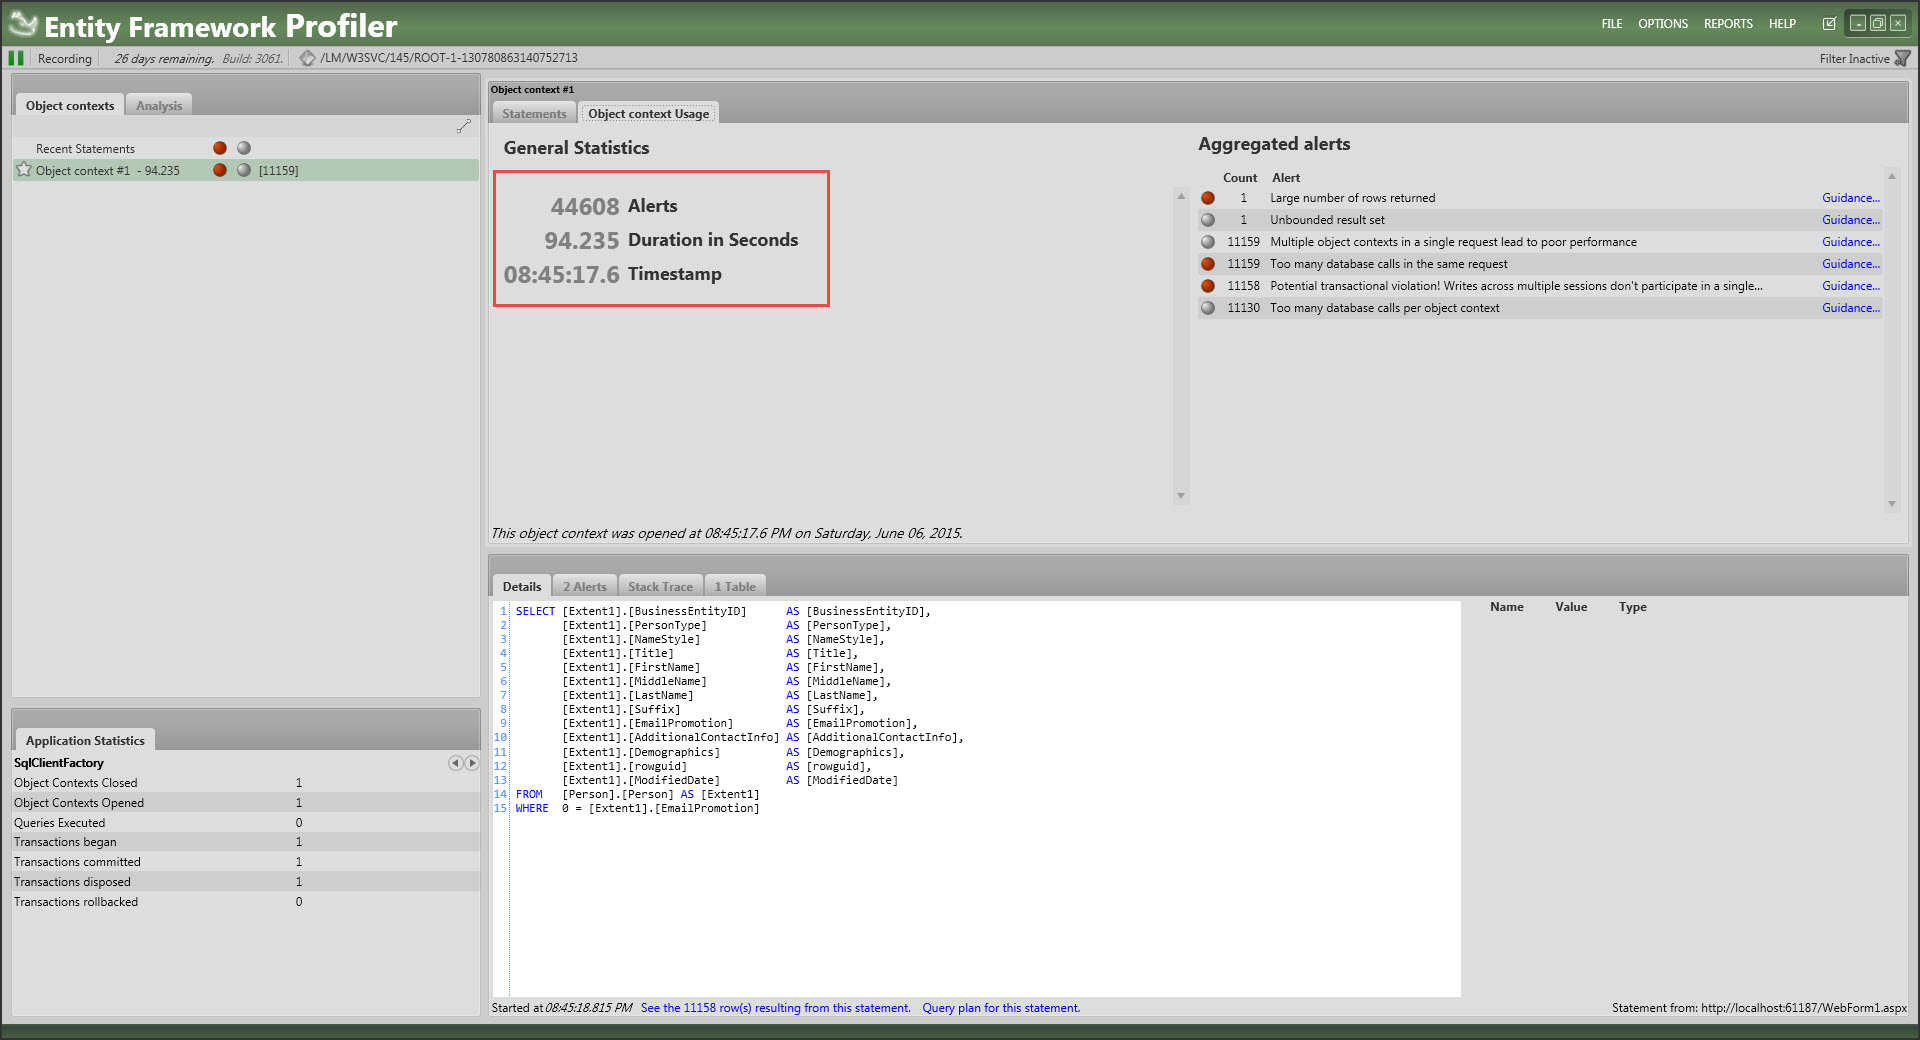Screen dimensions: 1920x1040
Task: Click the Count column header
Action: click(x=1240, y=178)
